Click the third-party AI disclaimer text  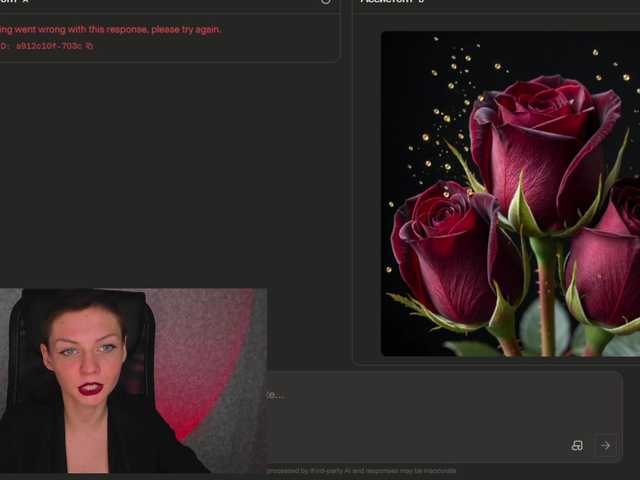tap(360, 470)
